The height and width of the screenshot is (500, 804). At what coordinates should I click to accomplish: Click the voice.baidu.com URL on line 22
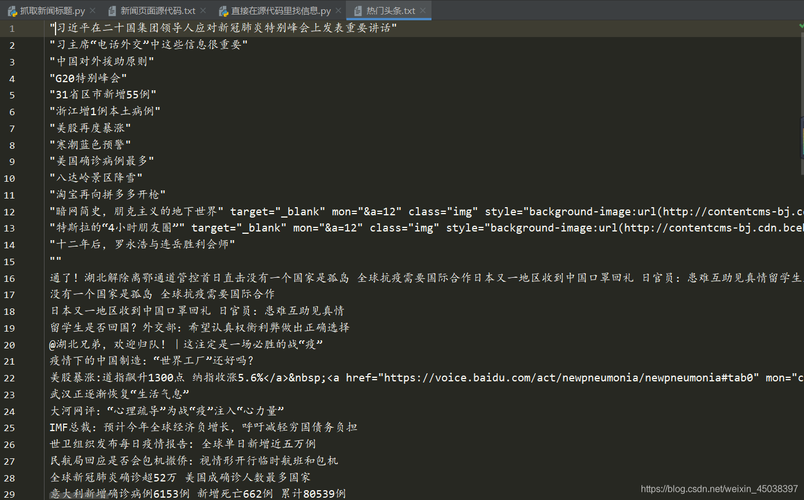point(571,377)
